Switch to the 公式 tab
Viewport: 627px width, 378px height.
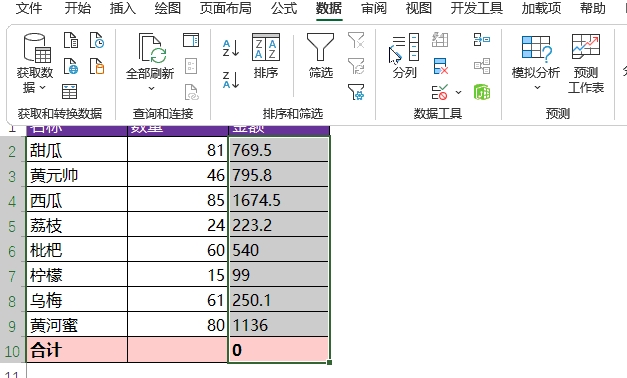point(284,8)
